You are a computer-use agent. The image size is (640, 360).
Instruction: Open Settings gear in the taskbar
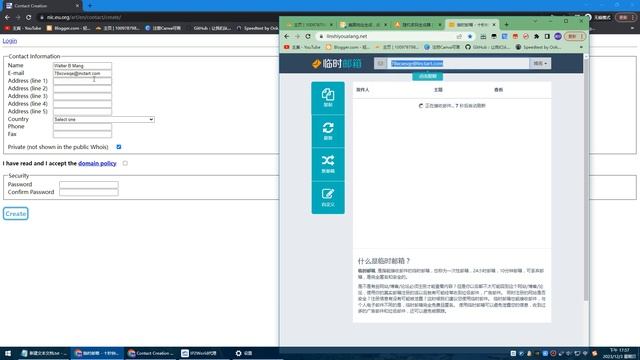pyautogui.click(x=243, y=353)
